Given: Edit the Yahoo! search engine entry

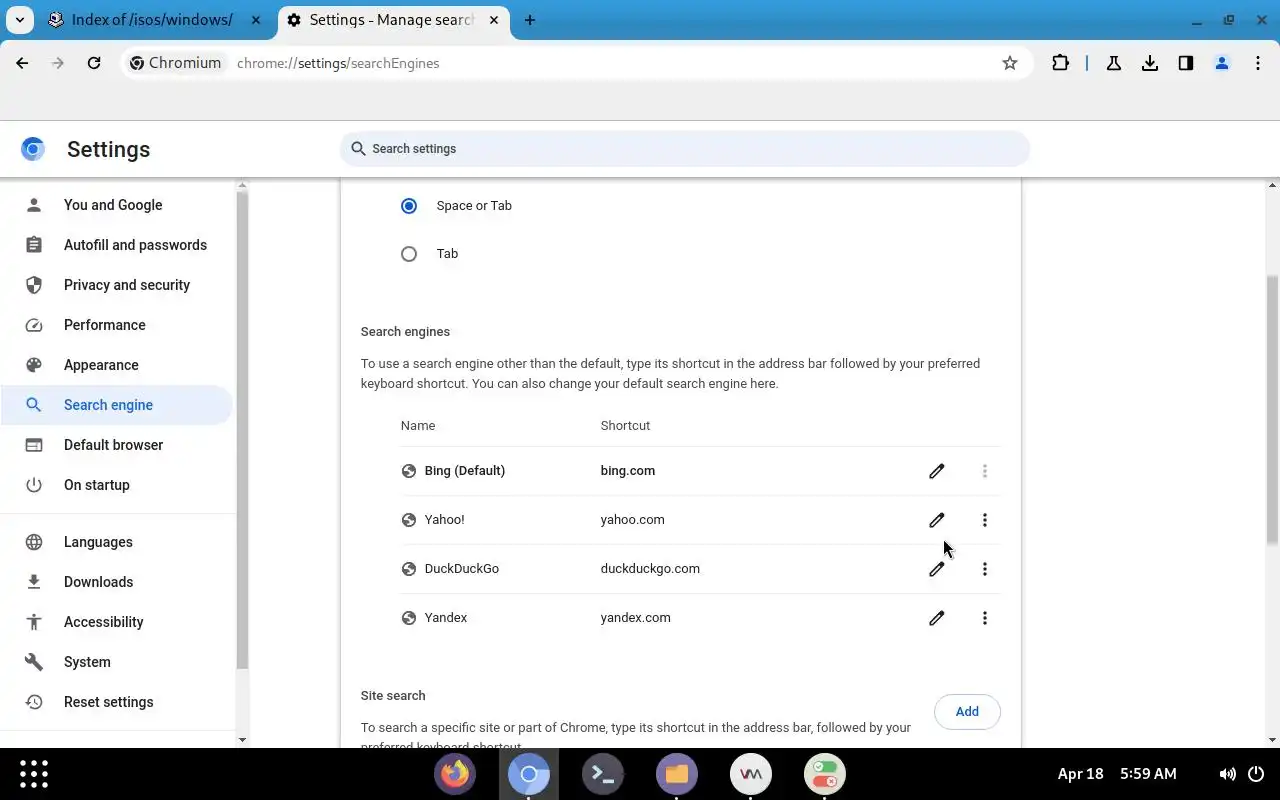Looking at the screenshot, I should click(936, 520).
